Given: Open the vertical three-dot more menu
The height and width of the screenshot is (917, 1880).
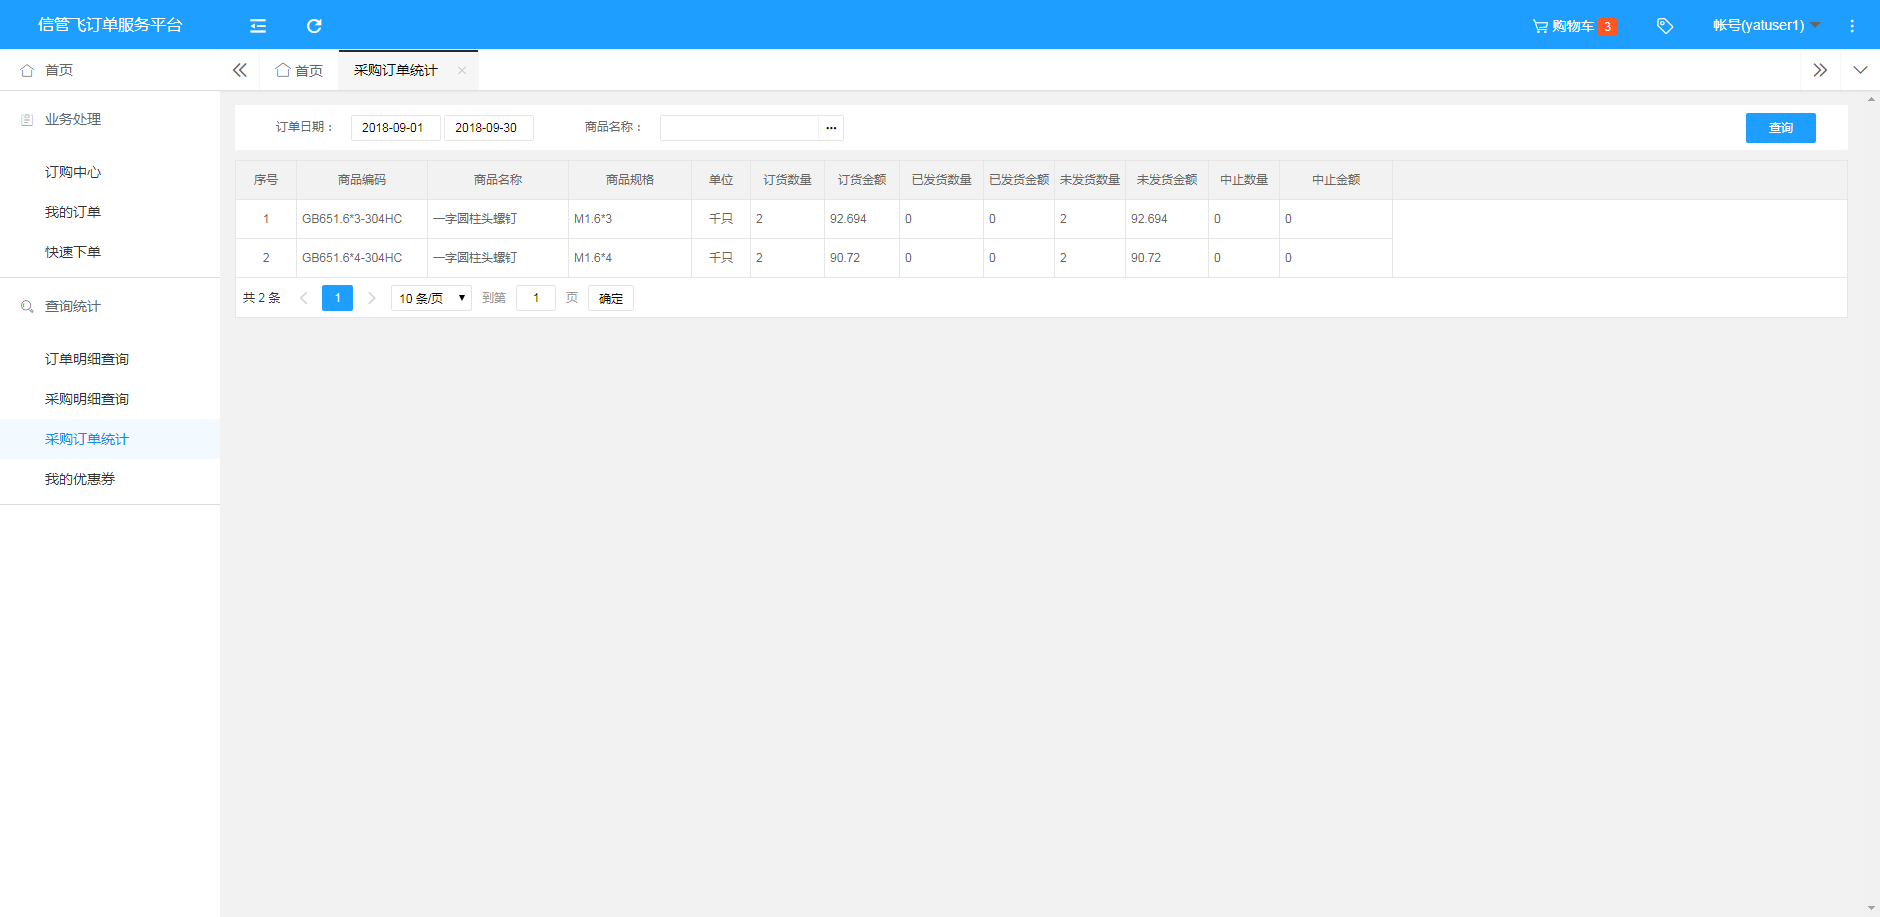Looking at the screenshot, I should pyautogui.click(x=1852, y=26).
